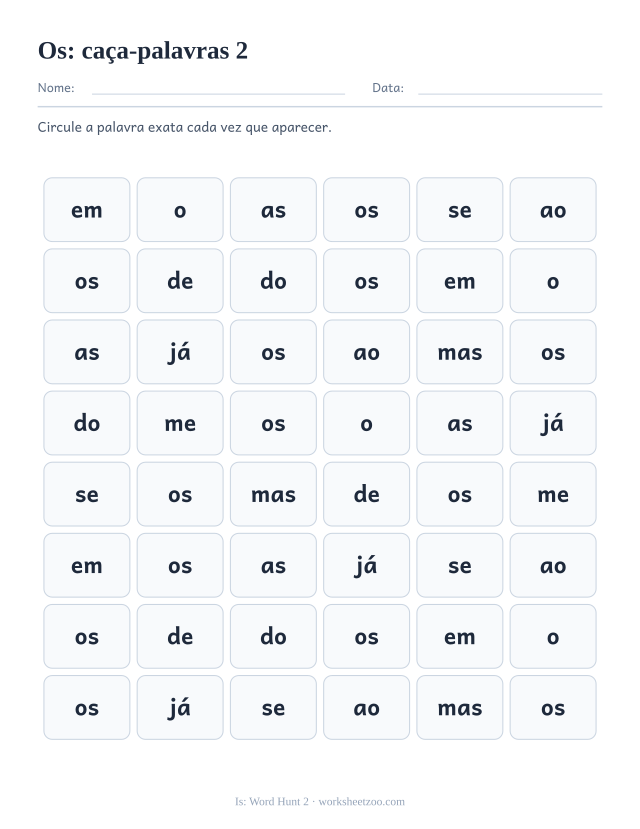The width and height of the screenshot is (640, 829).
Task: Click the 'do' tile in row seven
Action: coord(273,637)
